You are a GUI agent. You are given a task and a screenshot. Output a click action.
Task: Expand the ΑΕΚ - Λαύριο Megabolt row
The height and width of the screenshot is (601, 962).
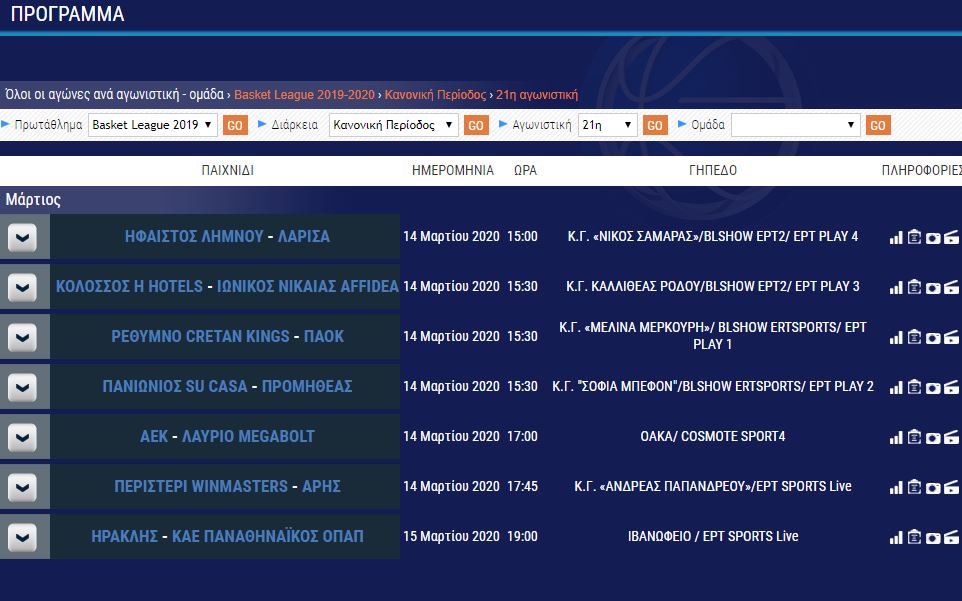[x=22, y=437]
